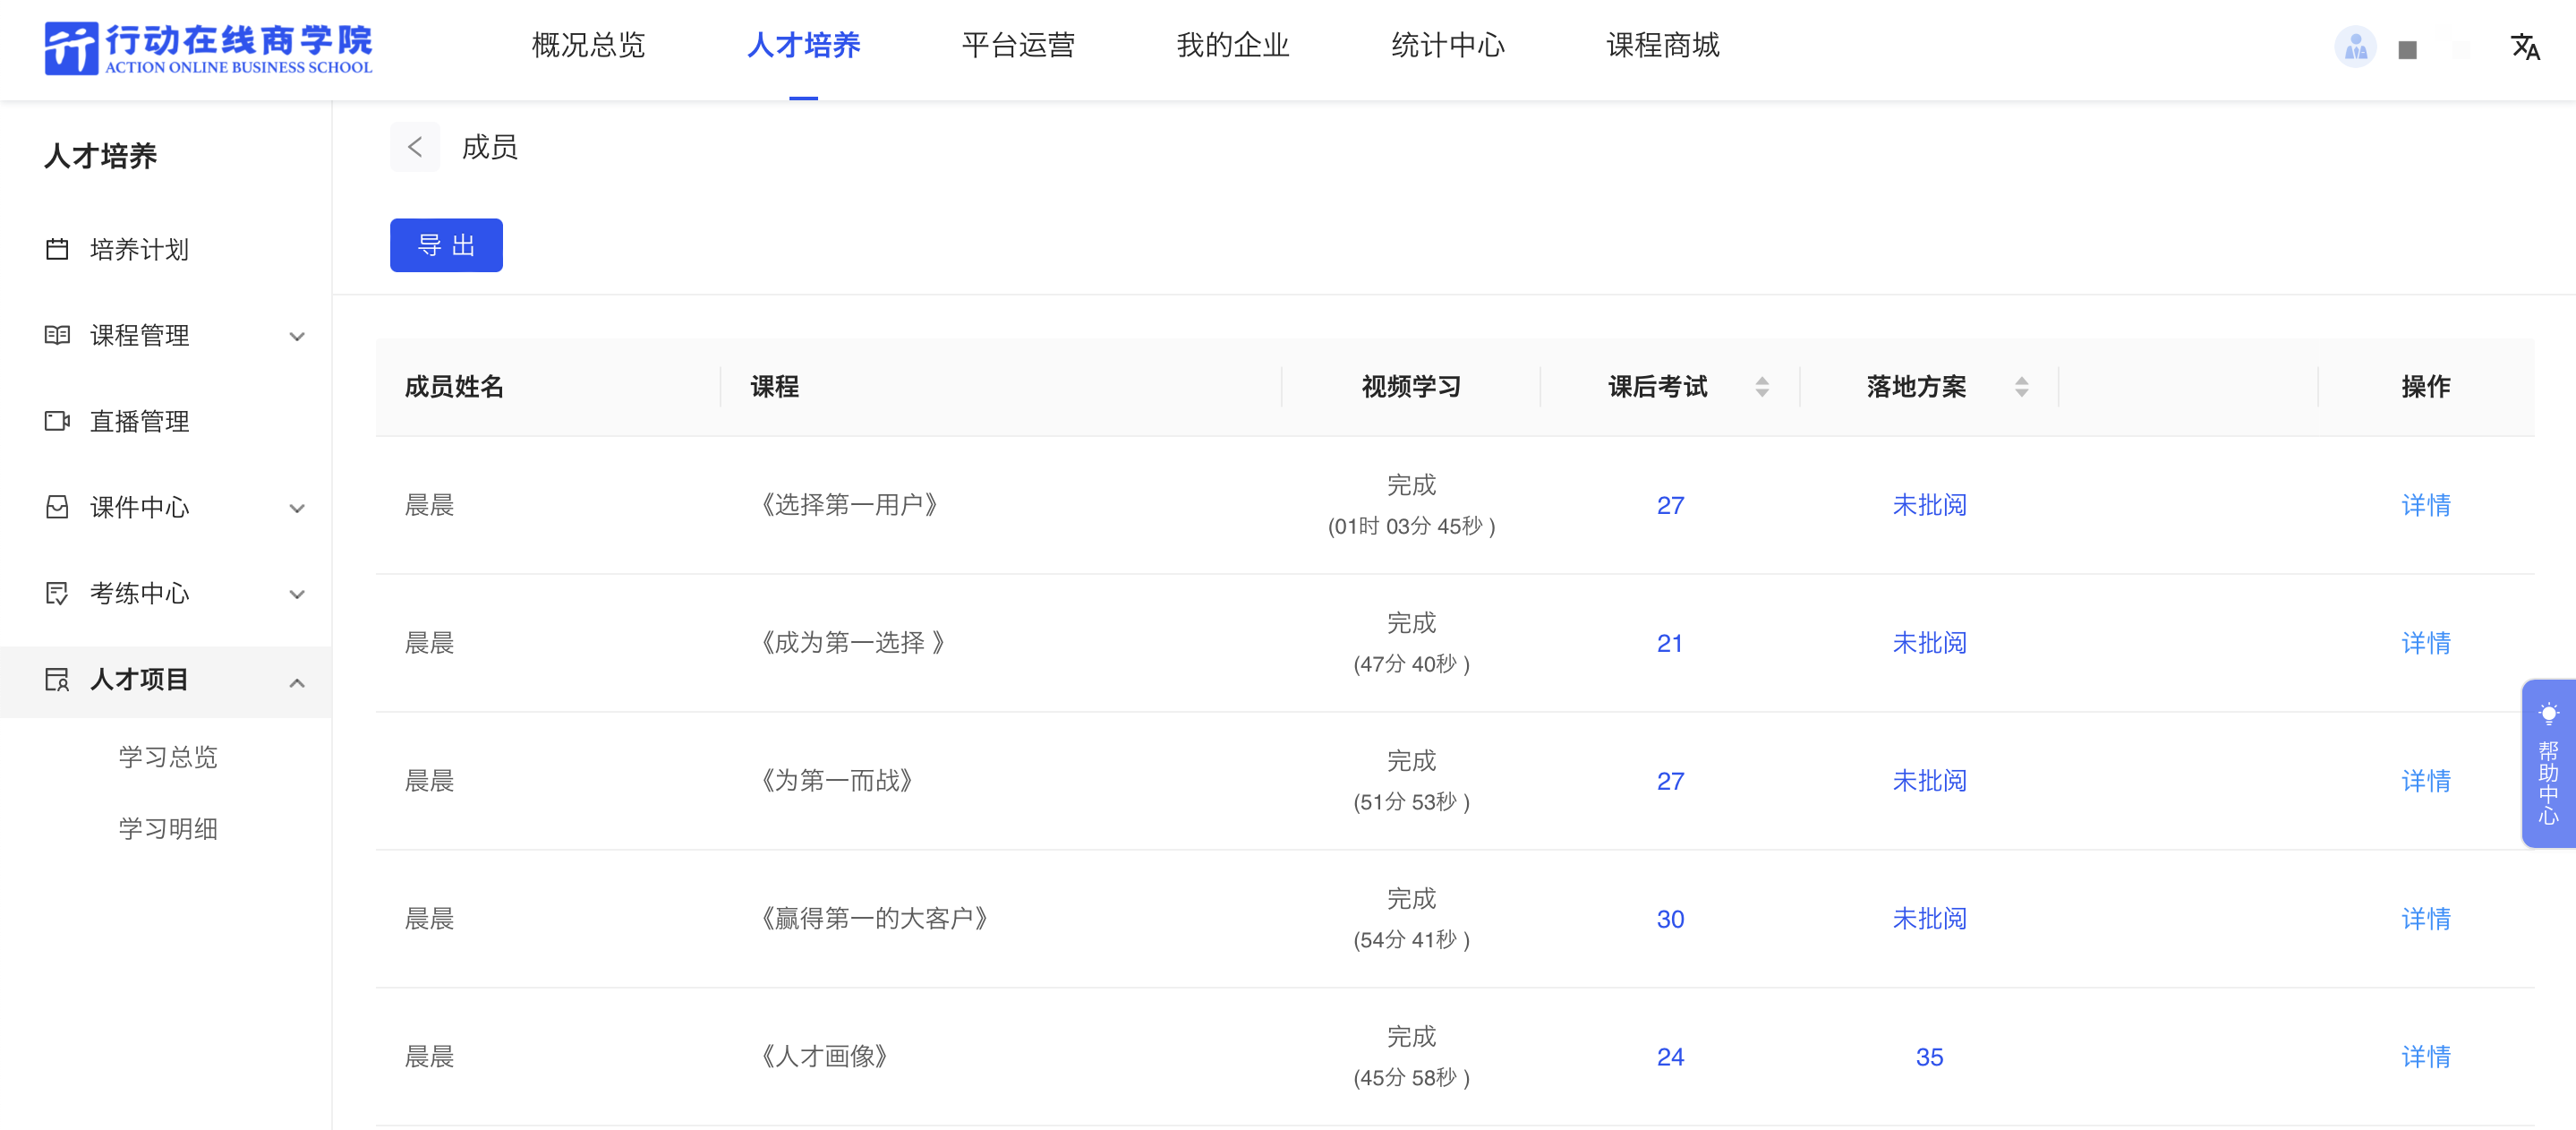Click exam score 24 for 《人才画像》
2576x1130 pixels.
(x=1670, y=1057)
